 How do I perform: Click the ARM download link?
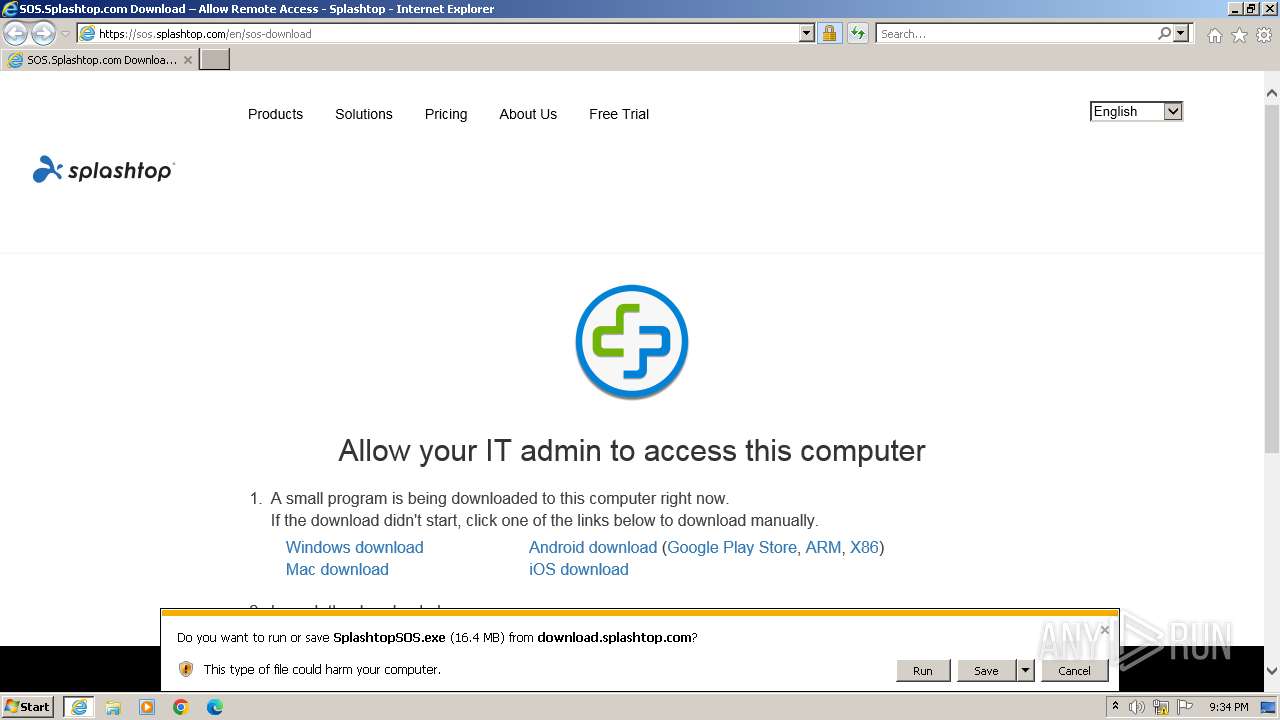pyautogui.click(x=823, y=547)
